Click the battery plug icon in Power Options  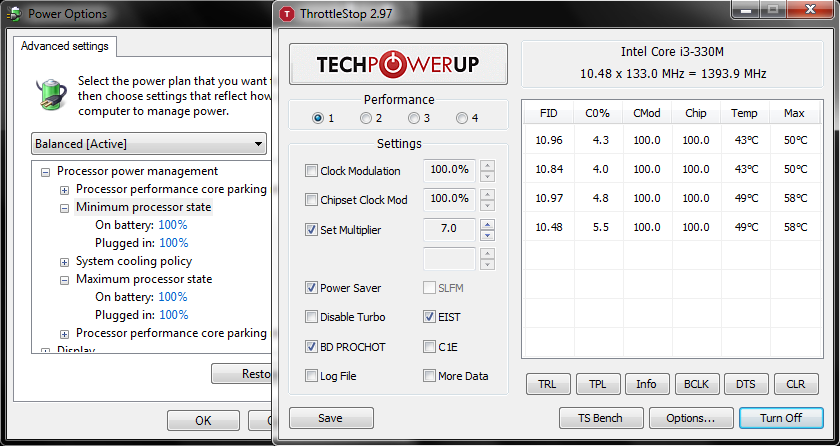[51, 93]
